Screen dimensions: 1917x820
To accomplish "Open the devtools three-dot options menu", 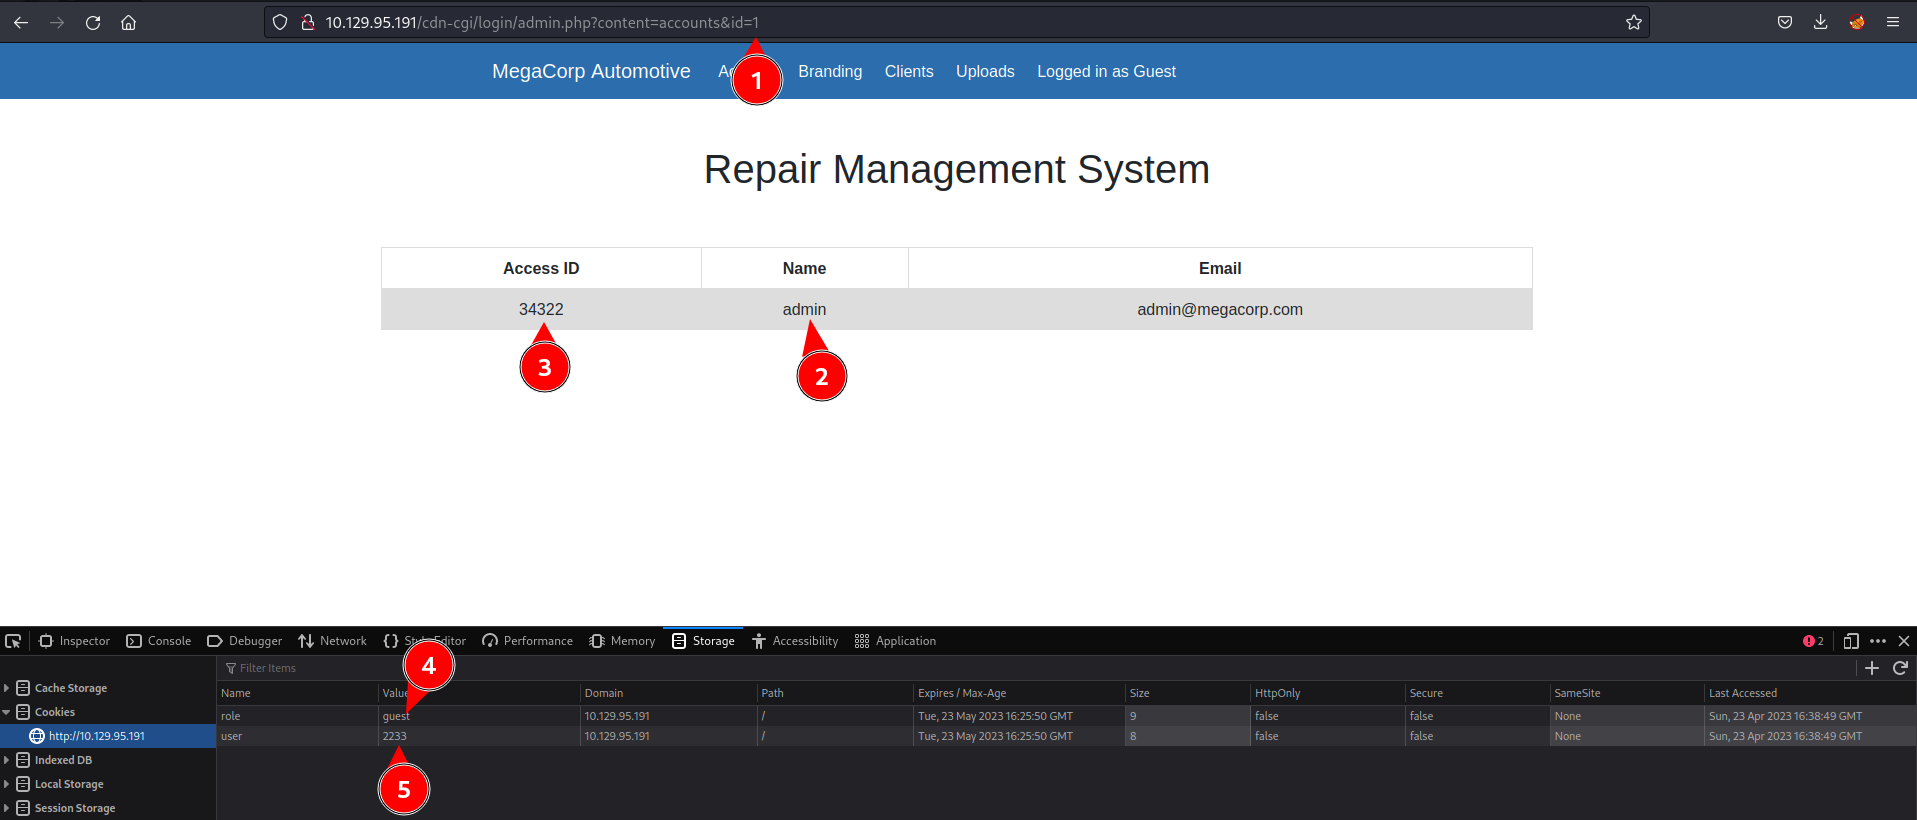I will coord(1878,641).
